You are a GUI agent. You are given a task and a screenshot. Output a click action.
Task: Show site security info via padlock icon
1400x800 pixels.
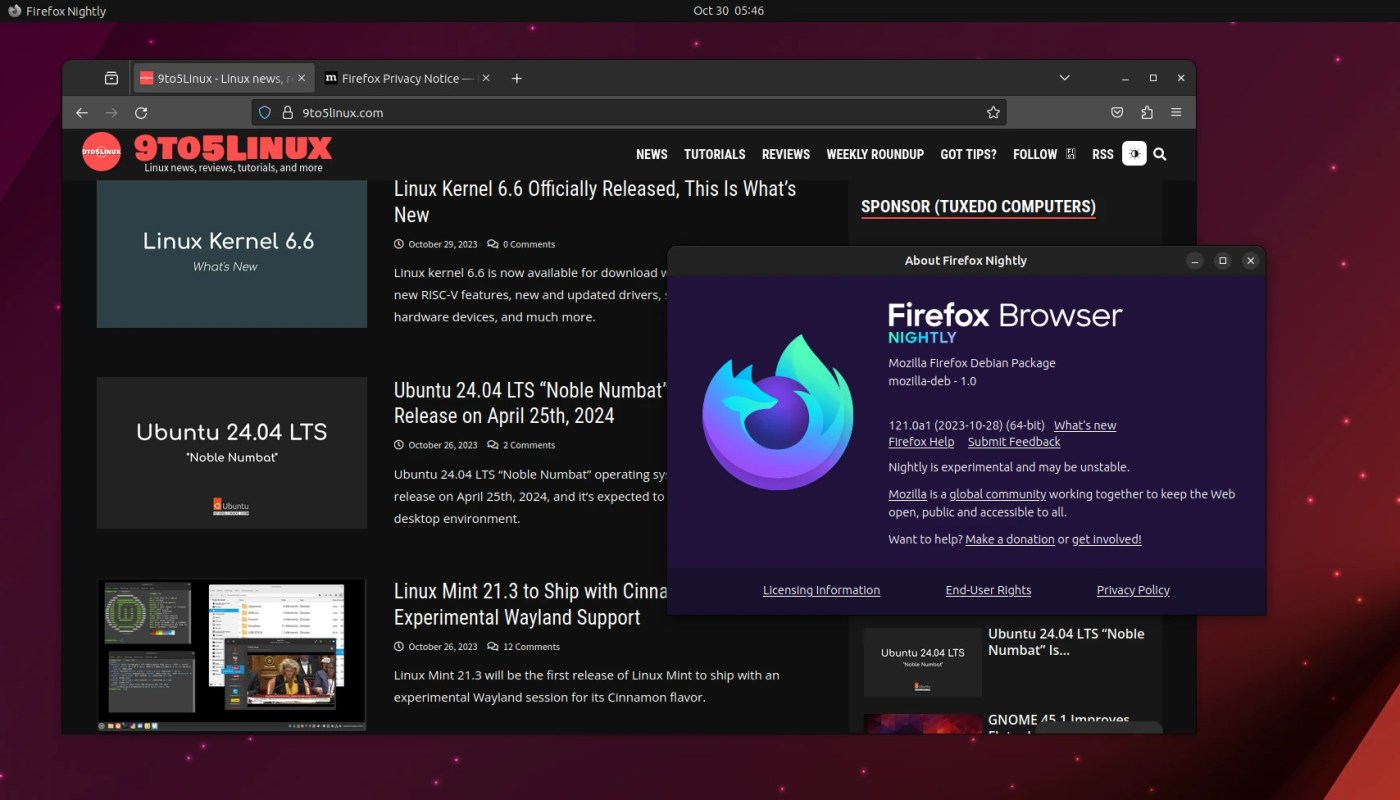(287, 113)
